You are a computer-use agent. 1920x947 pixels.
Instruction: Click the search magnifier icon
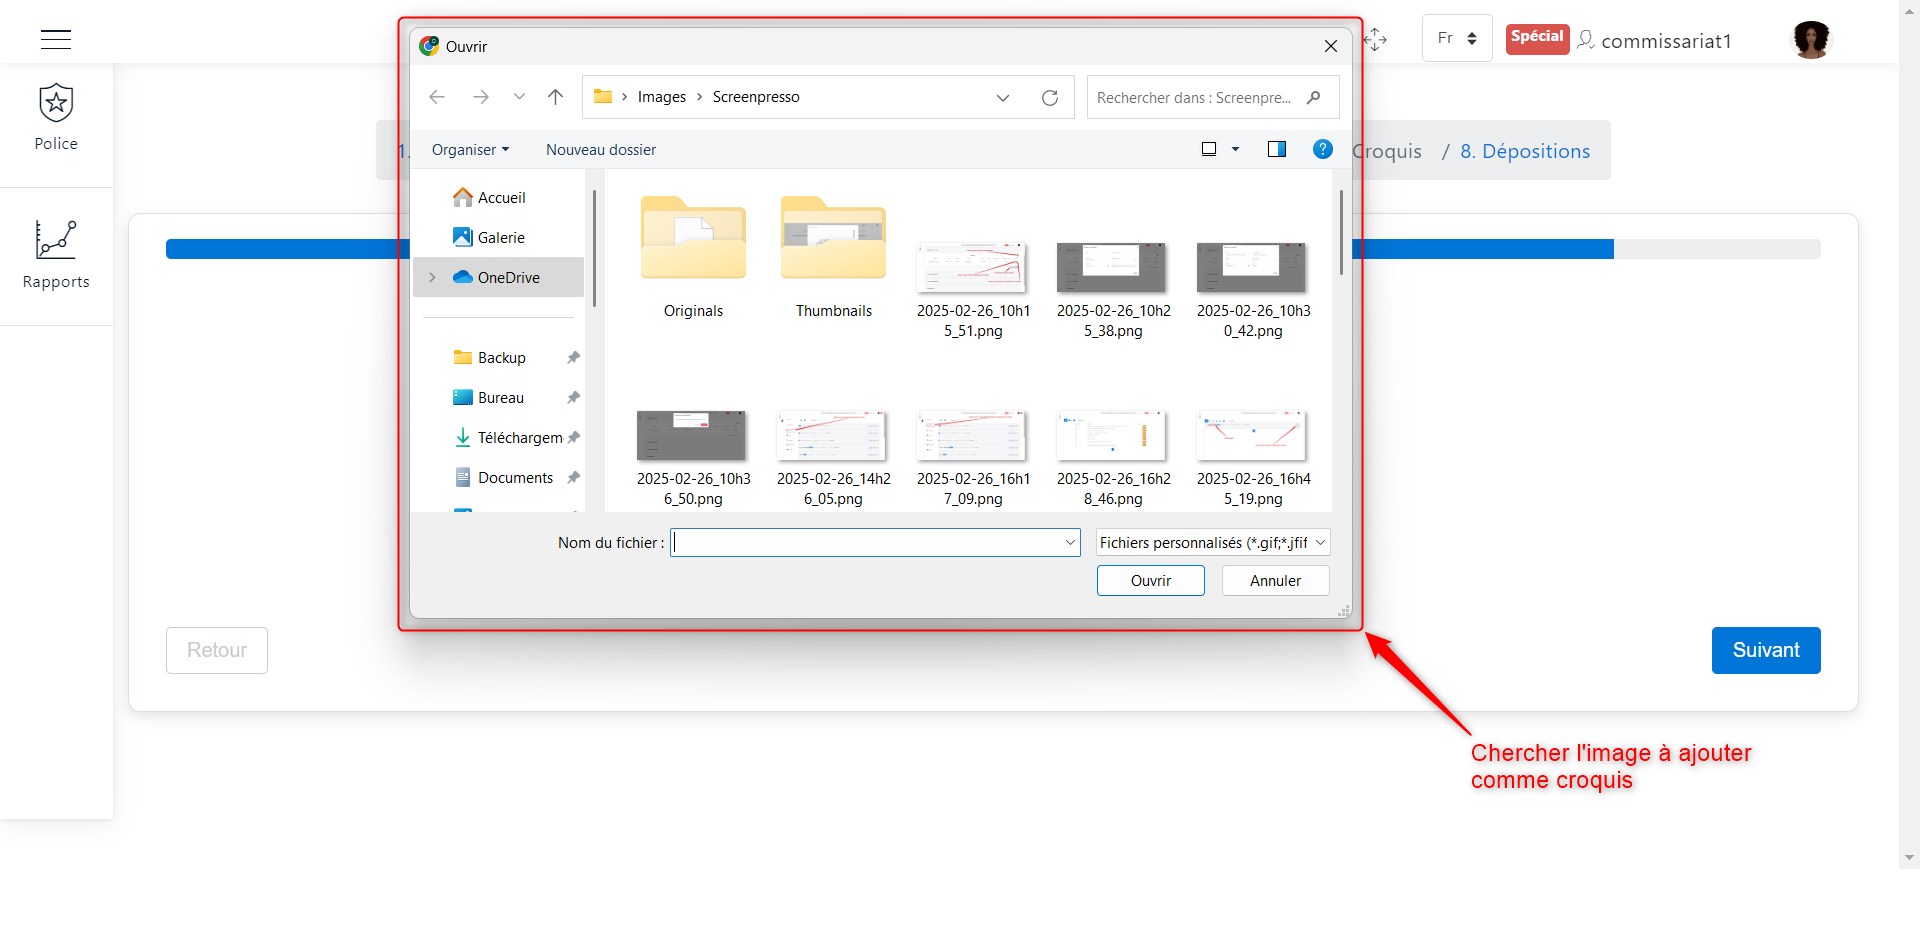(x=1314, y=97)
